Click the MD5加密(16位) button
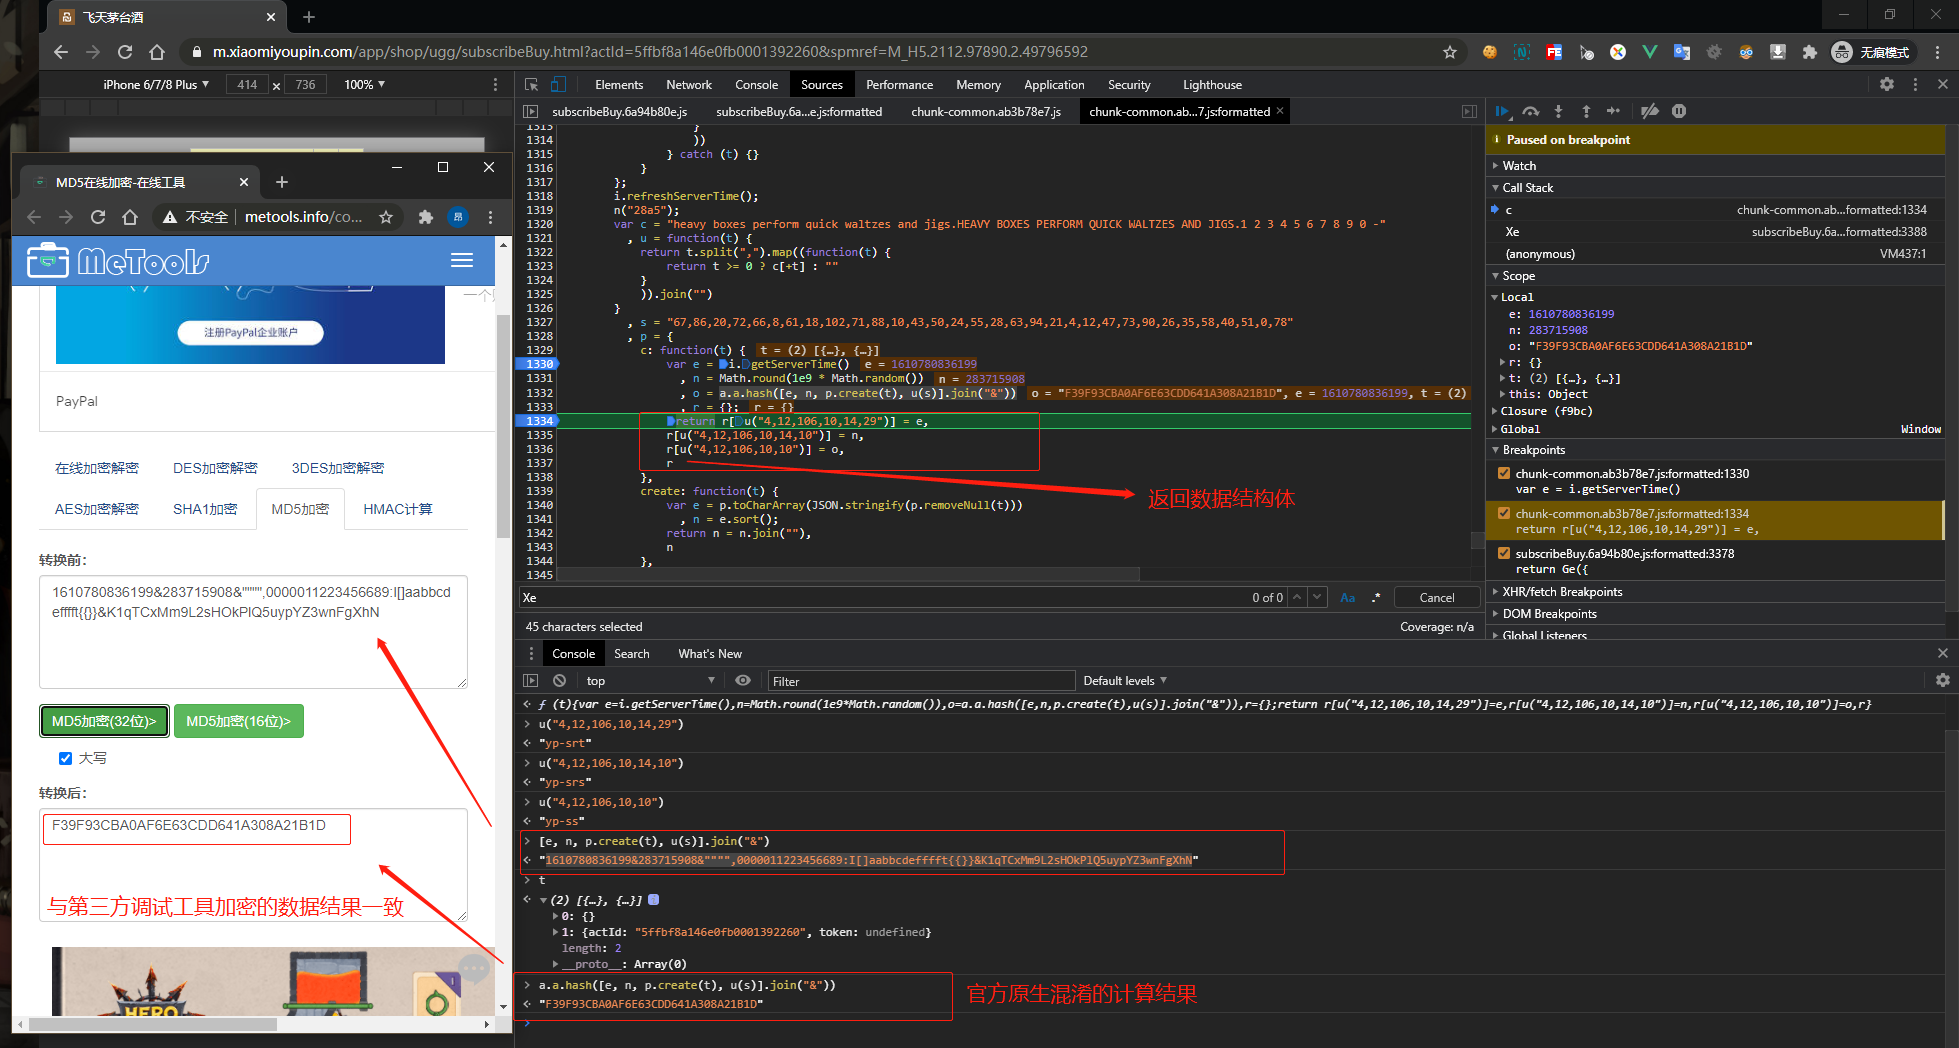The image size is (1959, 1048). pyautogui.click(x=238, y=721)
